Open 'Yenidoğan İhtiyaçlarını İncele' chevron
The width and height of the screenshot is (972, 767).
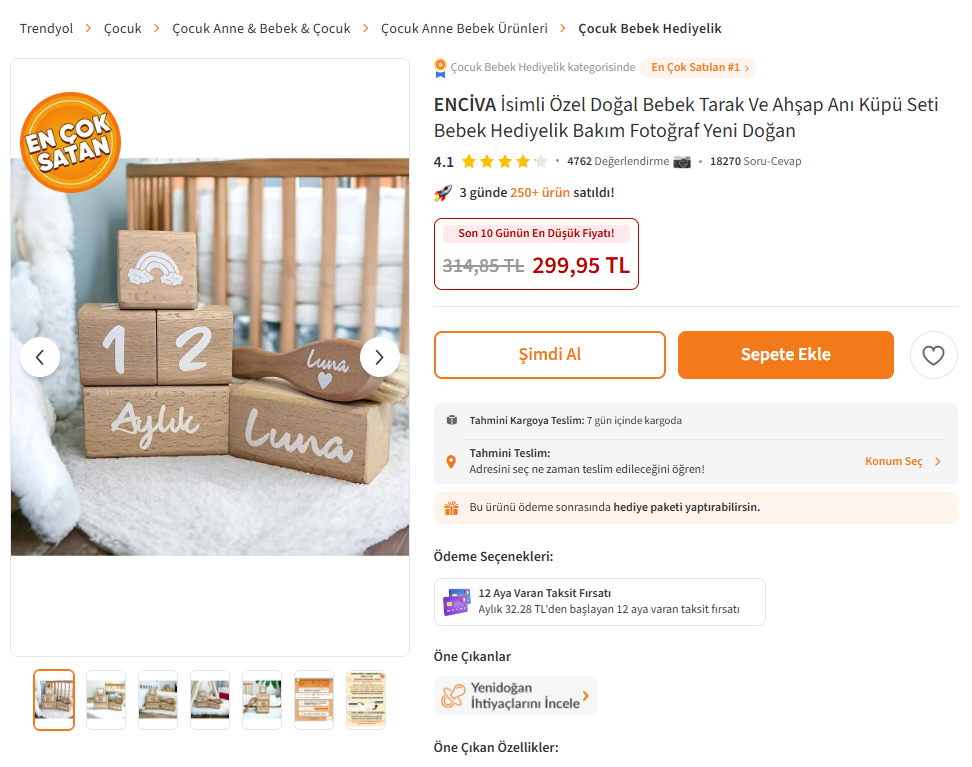click(585, 696)
